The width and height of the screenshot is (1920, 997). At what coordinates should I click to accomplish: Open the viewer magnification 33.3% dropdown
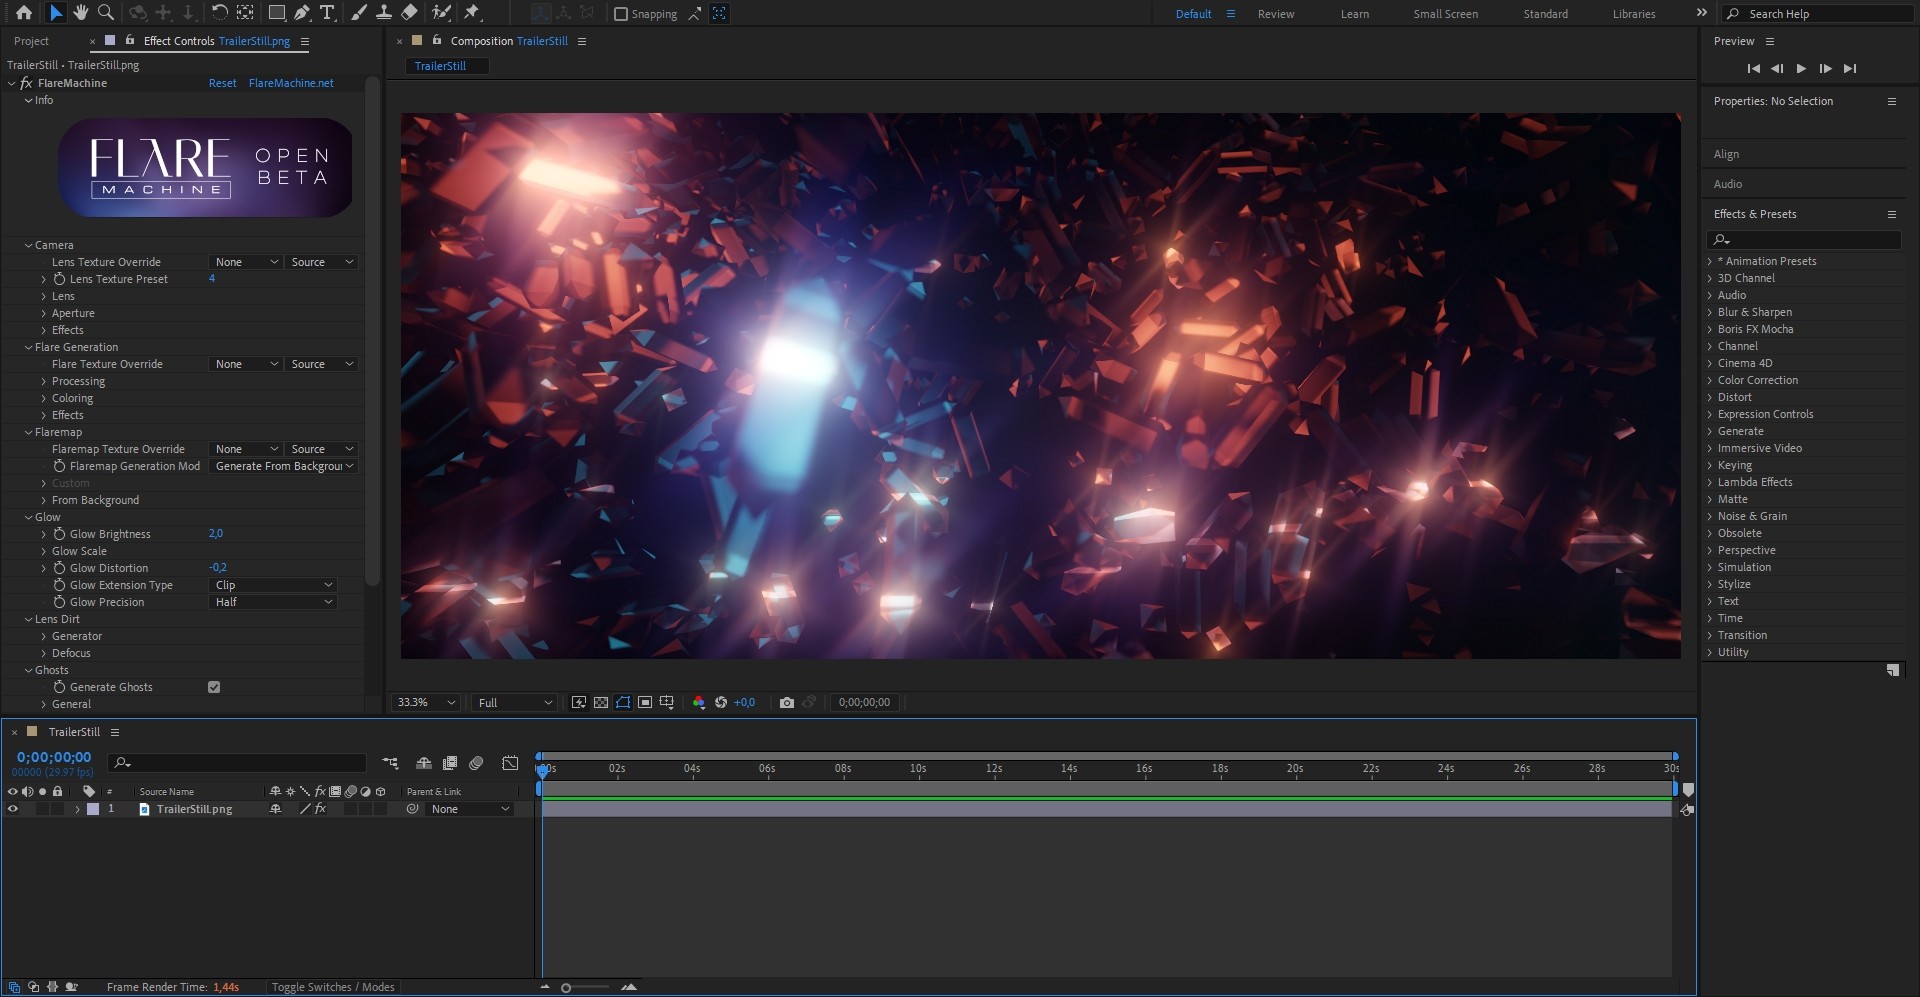tap(426, 703)
